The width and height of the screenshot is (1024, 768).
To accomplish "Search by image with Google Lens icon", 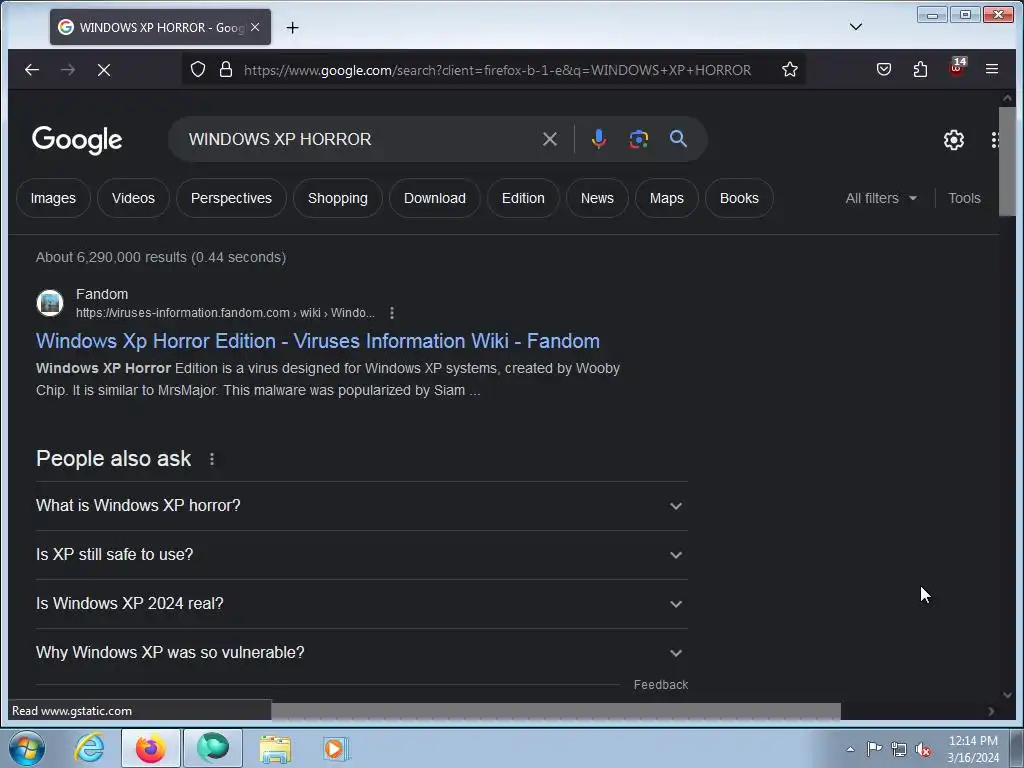I will [638, 139].
